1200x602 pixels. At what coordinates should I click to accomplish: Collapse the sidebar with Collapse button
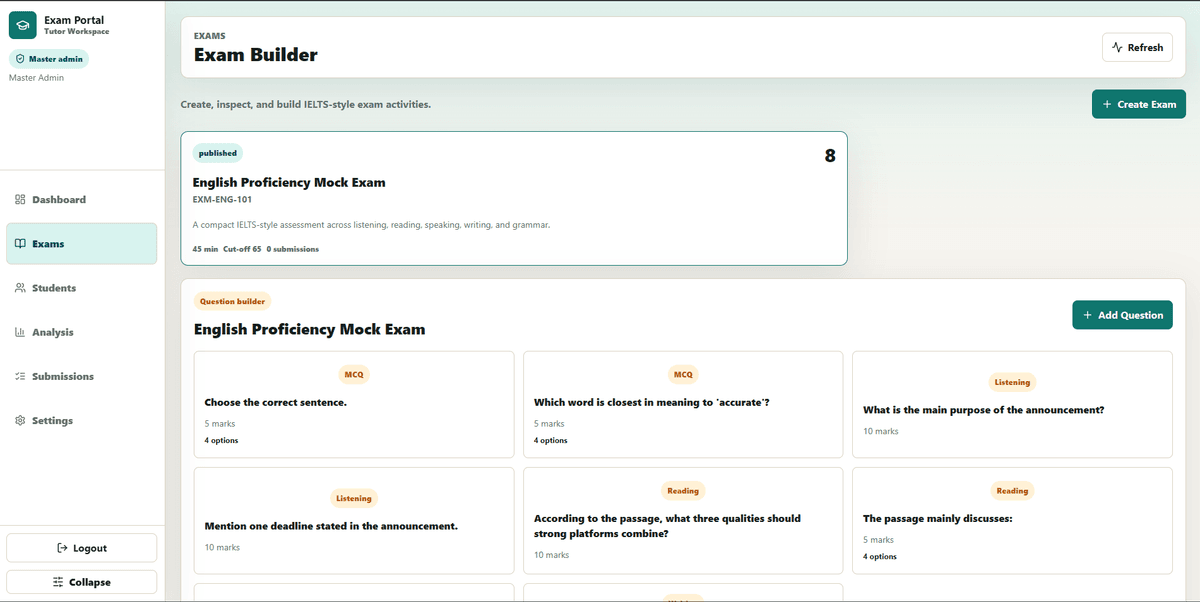point(81,582)
